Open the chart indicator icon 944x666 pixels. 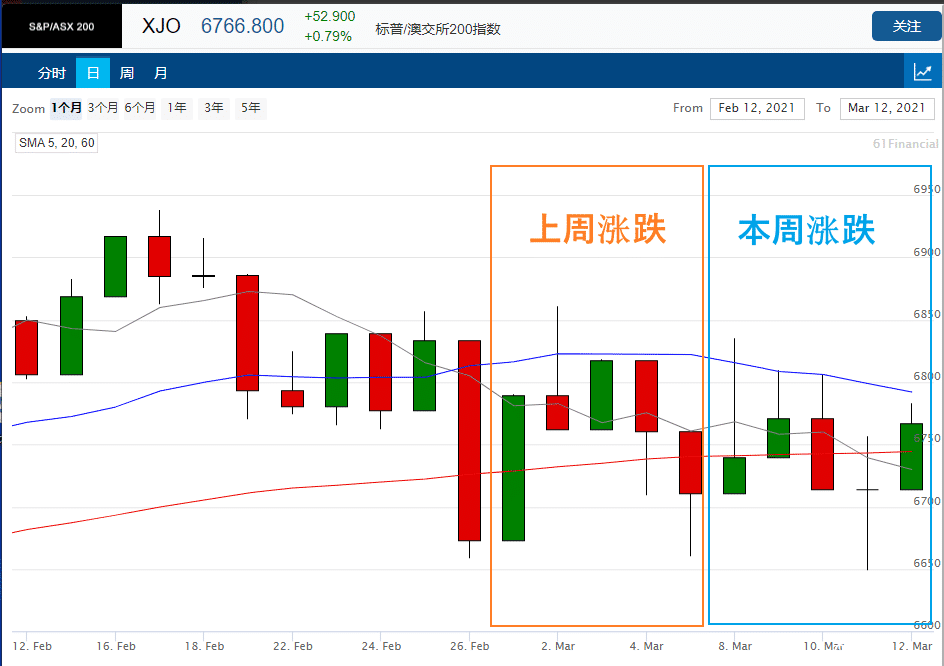pyautogui.click(x=923, y=72)
